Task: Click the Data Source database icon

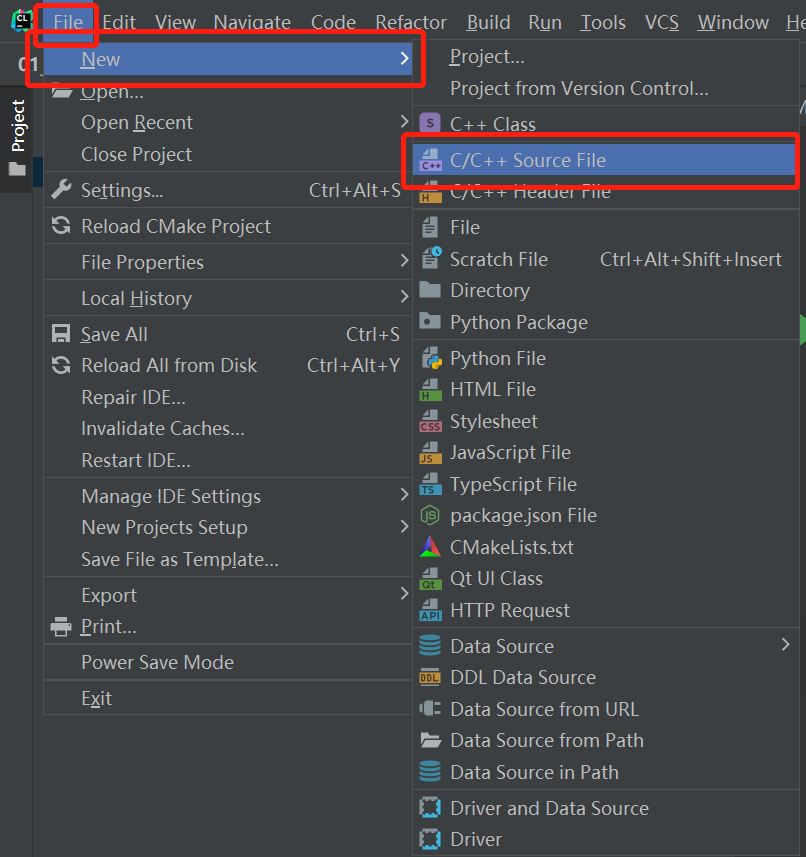Action: [430, 646]
